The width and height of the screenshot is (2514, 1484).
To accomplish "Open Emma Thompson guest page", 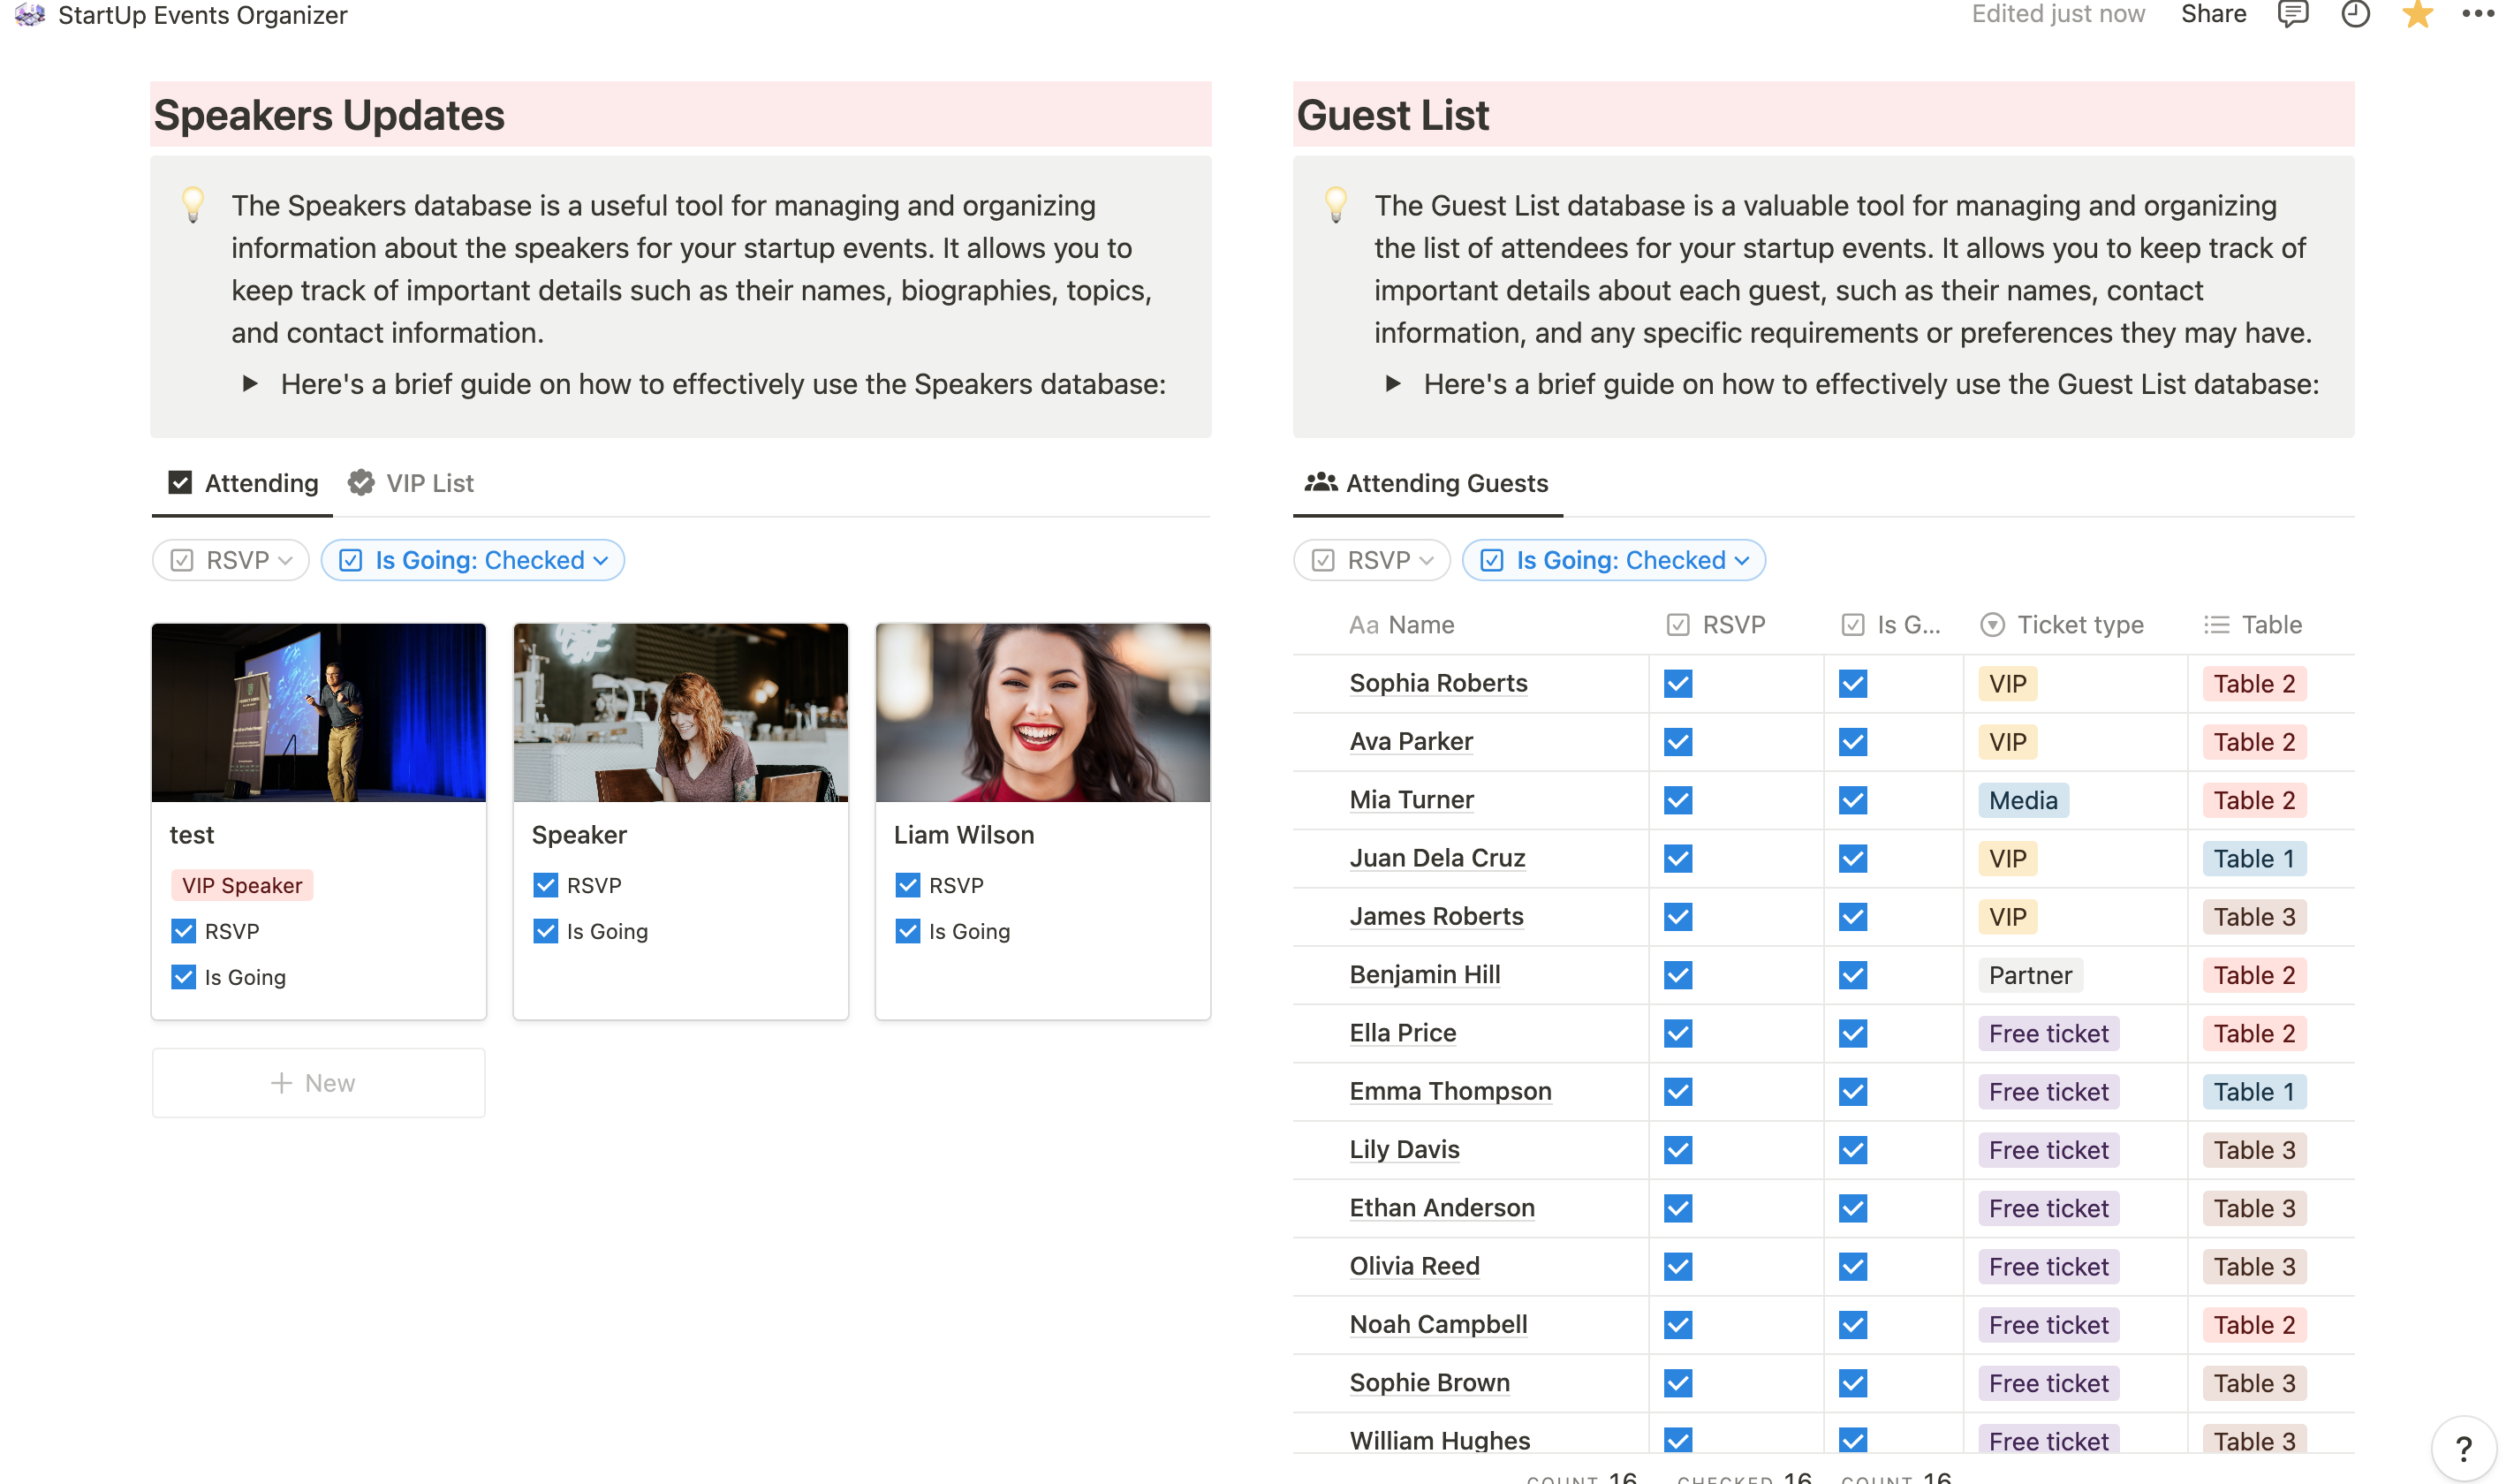I will click(x=1450, y=1091).
